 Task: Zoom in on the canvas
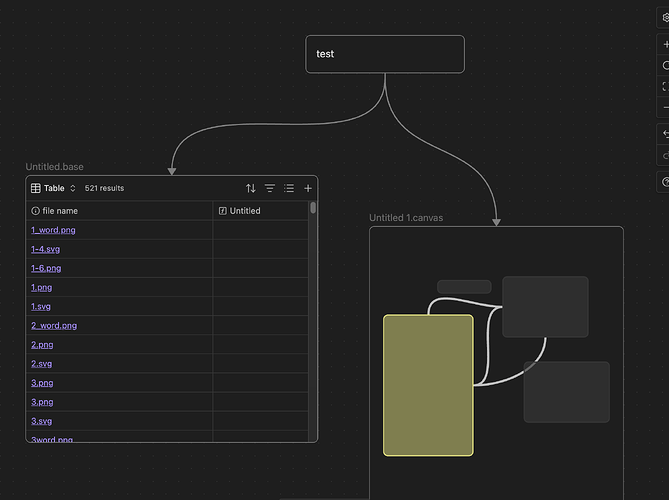tap(666, 46)
